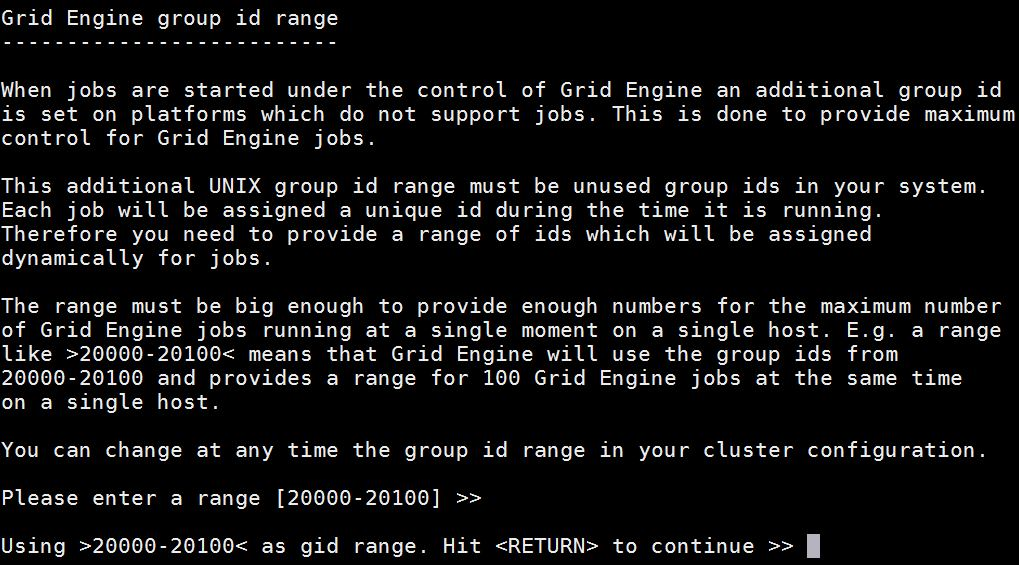Click line "control for Grid Engine jobs."
This screenshot has width=1019, height=565.
pyautogui.click(x=188, y=138)
